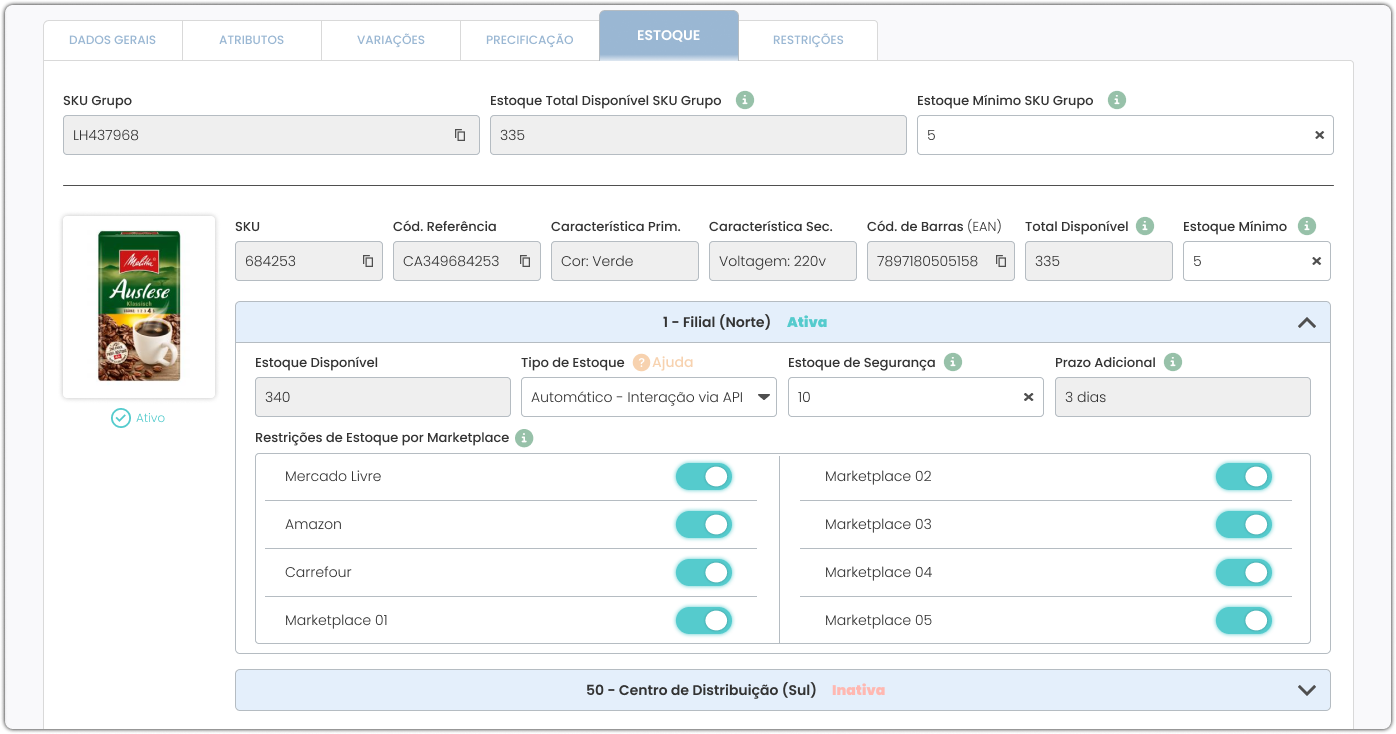The height and width of the screenshot is (734, 1396).
Task: Clear the Estoque Mínimo SKU Grupo field
Action: pos(1319,135)
